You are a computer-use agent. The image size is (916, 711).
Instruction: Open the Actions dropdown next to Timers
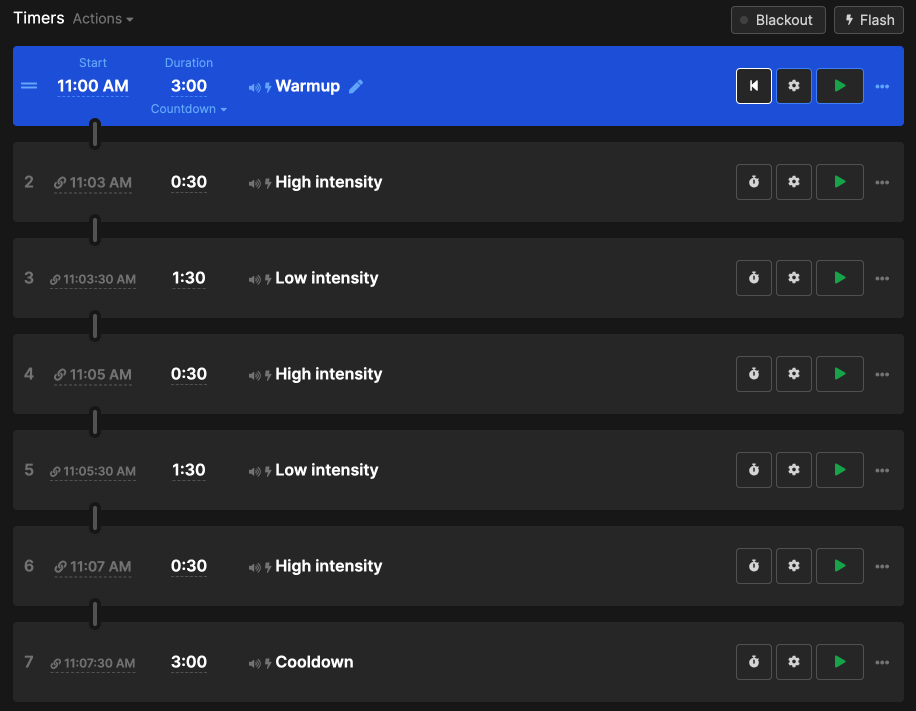(x=103, y=19)
